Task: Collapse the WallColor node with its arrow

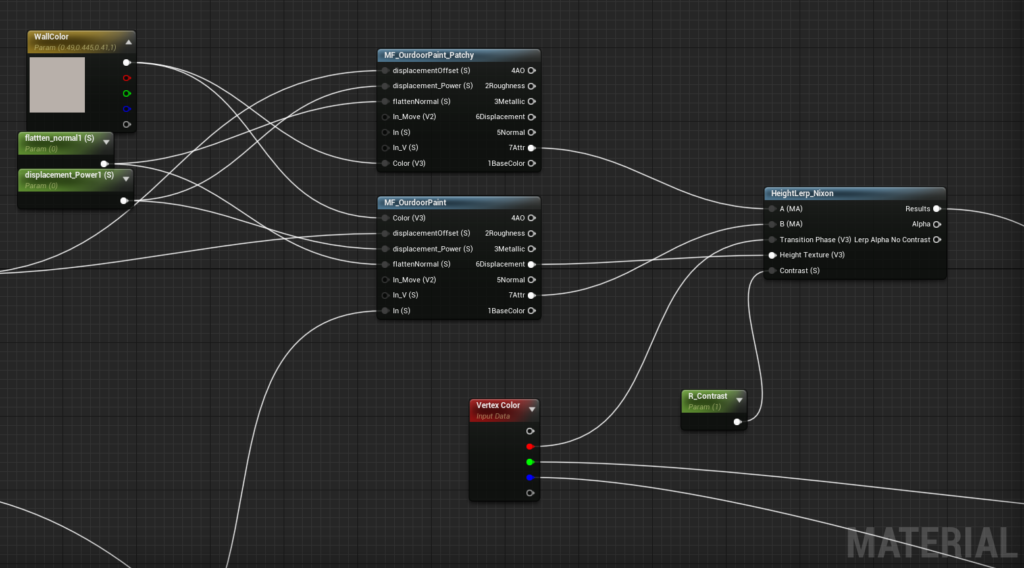Action: [x=129, y=42]
